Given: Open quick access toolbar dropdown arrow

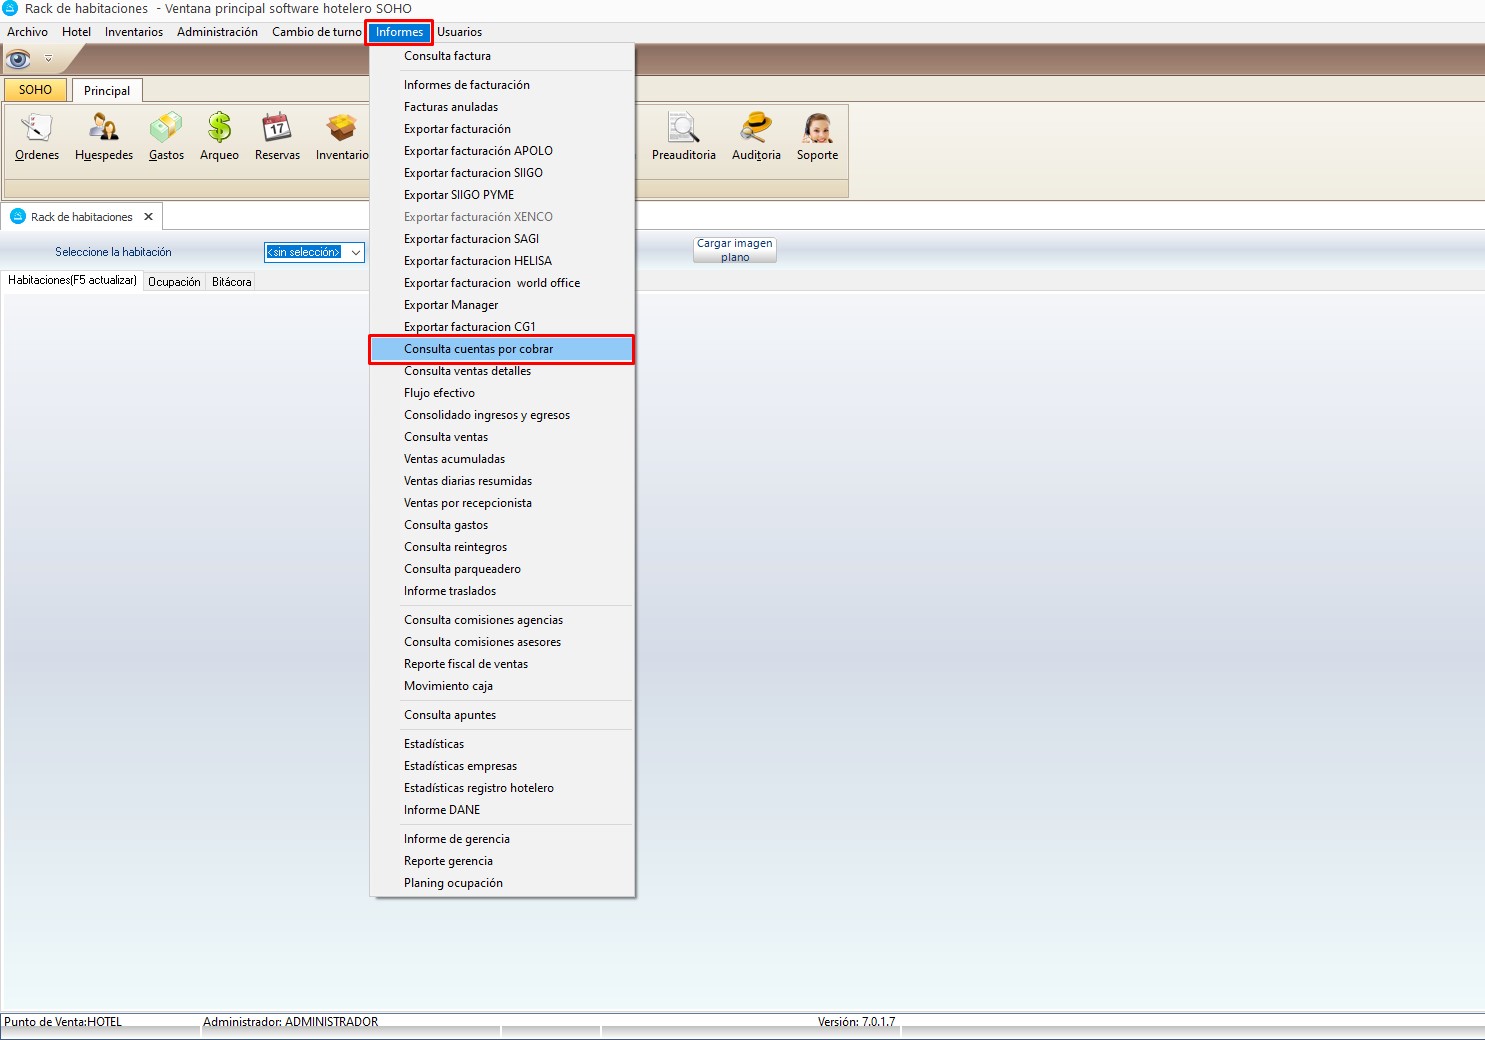Looking at the screenshot, I should [x=48, y=59].
